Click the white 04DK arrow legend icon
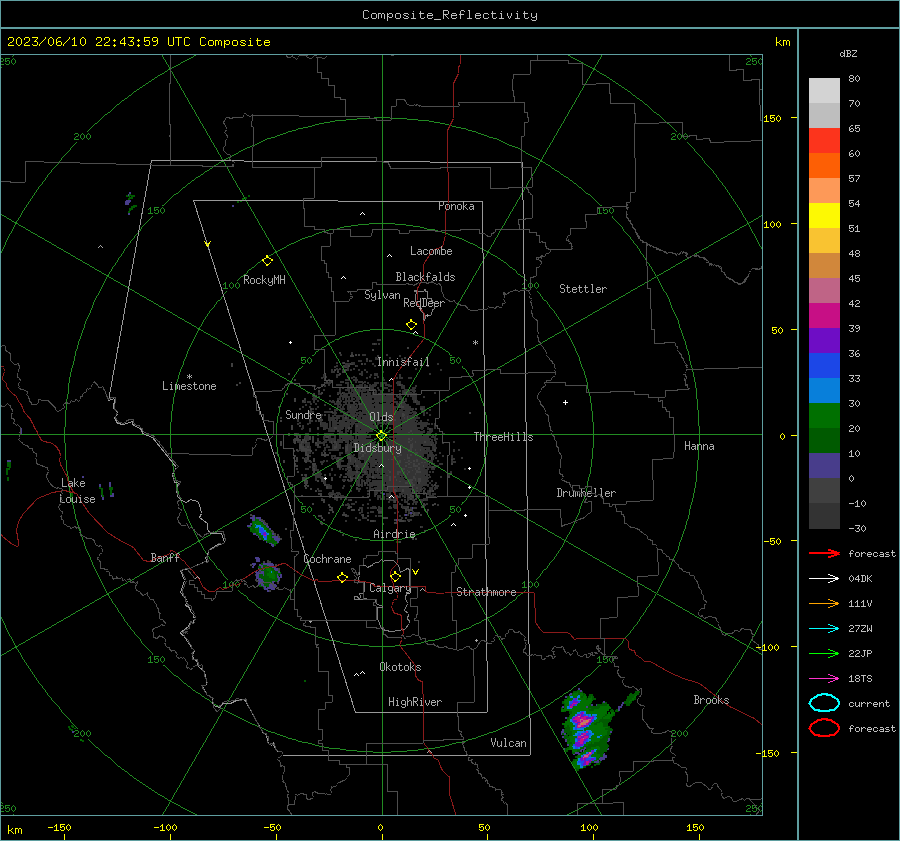 824,578
